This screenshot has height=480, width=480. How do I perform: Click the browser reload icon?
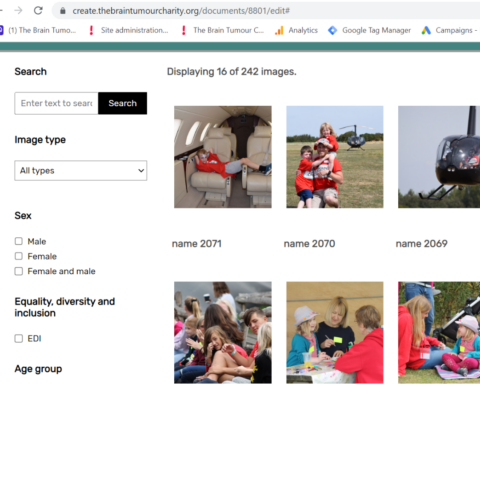[x=38, y=11]
